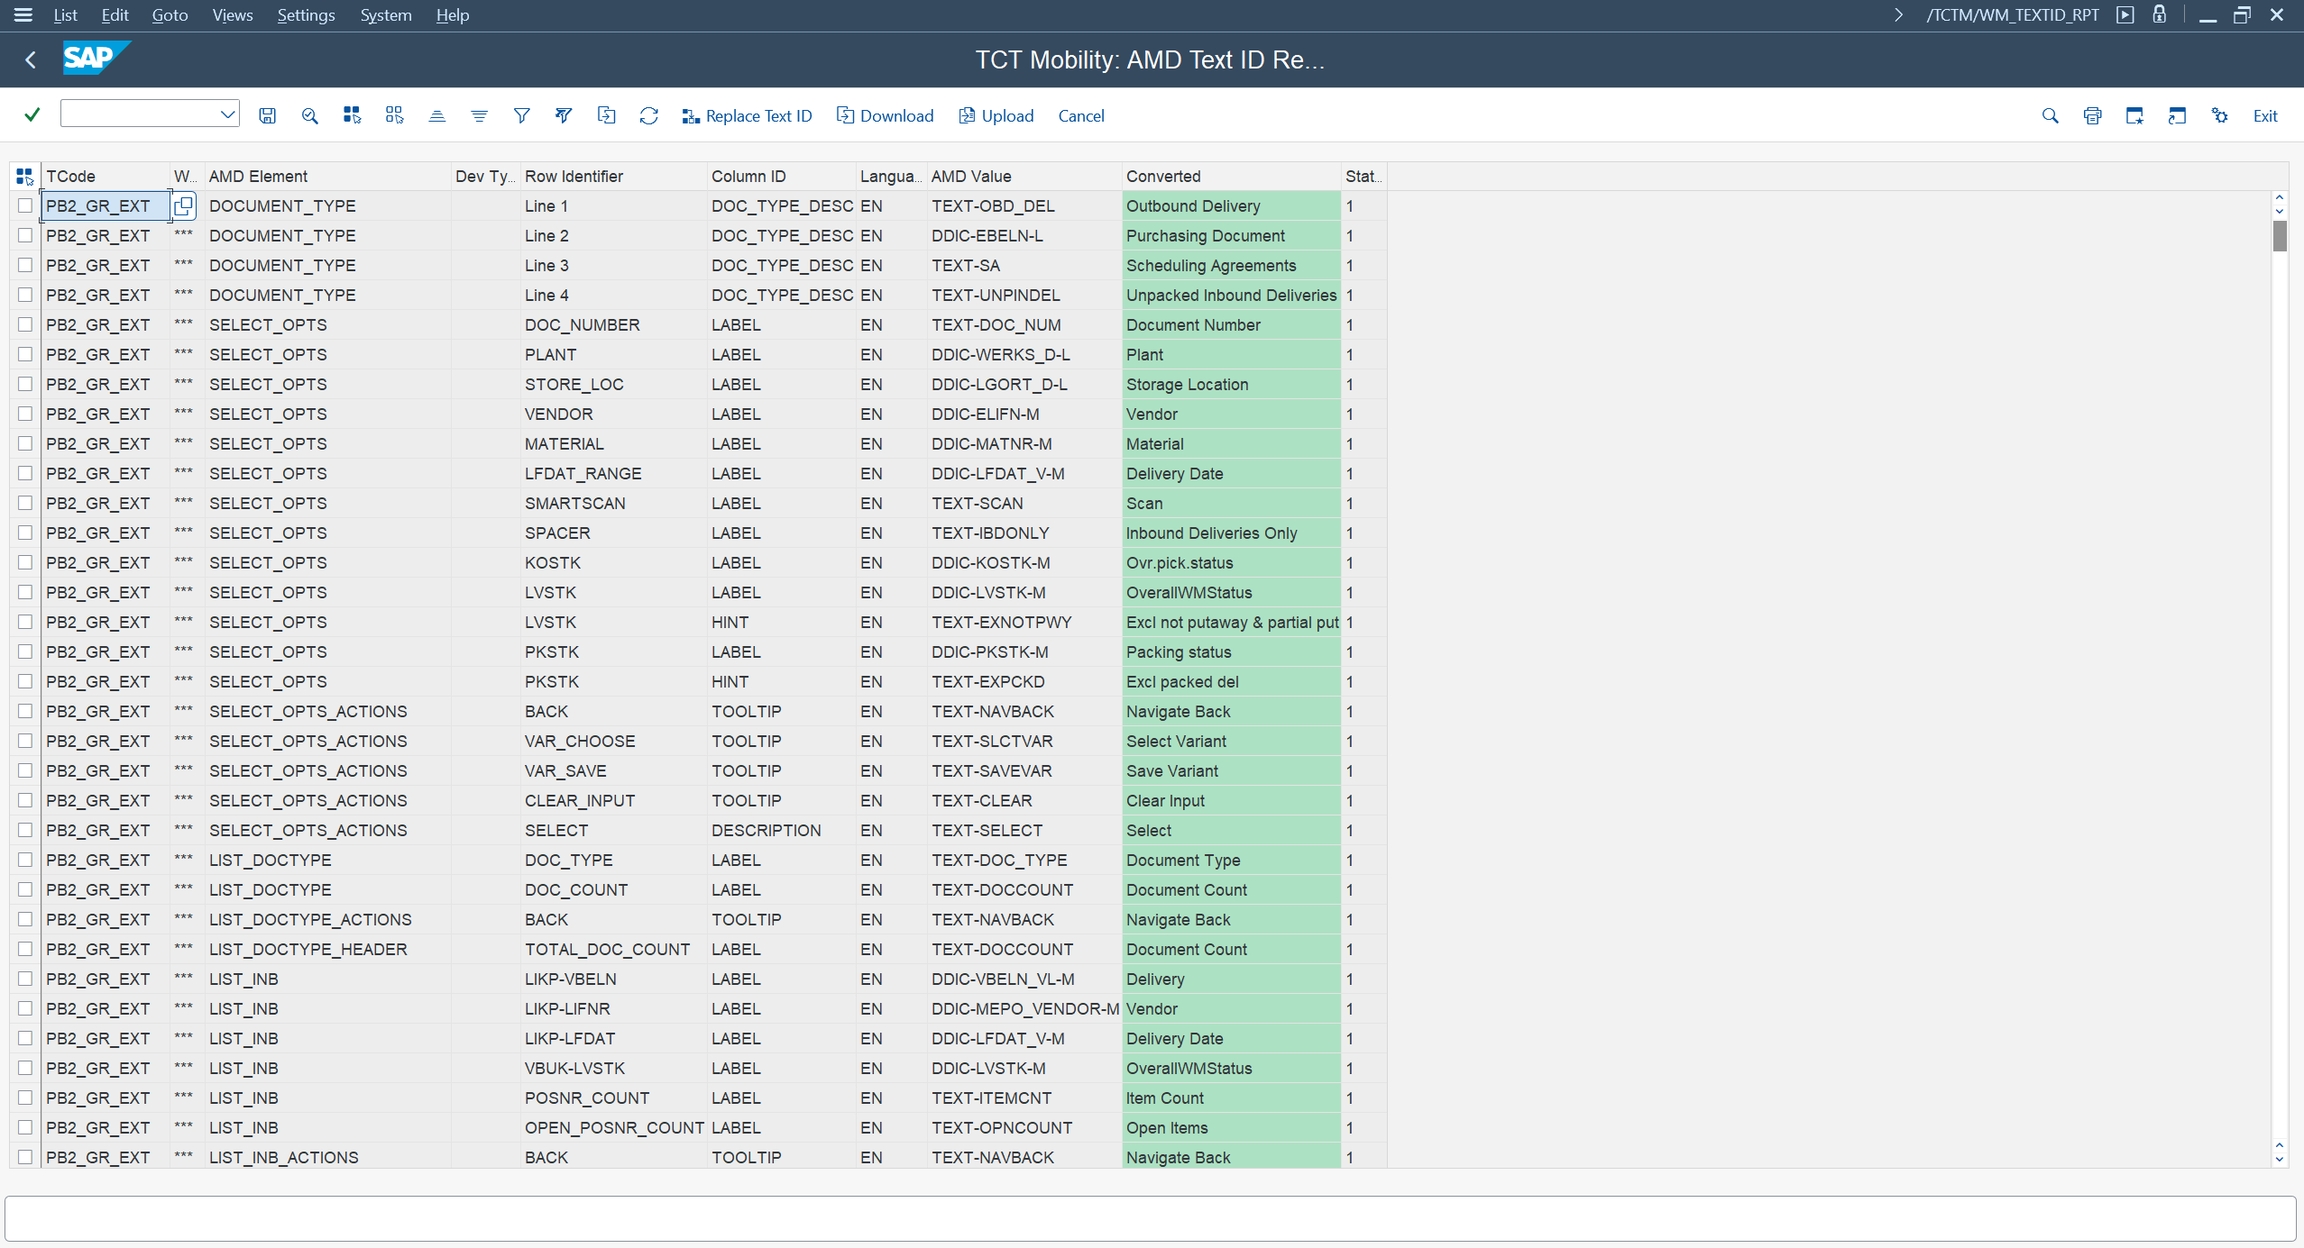Click the Replace Text ID button
This screenshot has height=1248, width=2304.
[746, 116]
